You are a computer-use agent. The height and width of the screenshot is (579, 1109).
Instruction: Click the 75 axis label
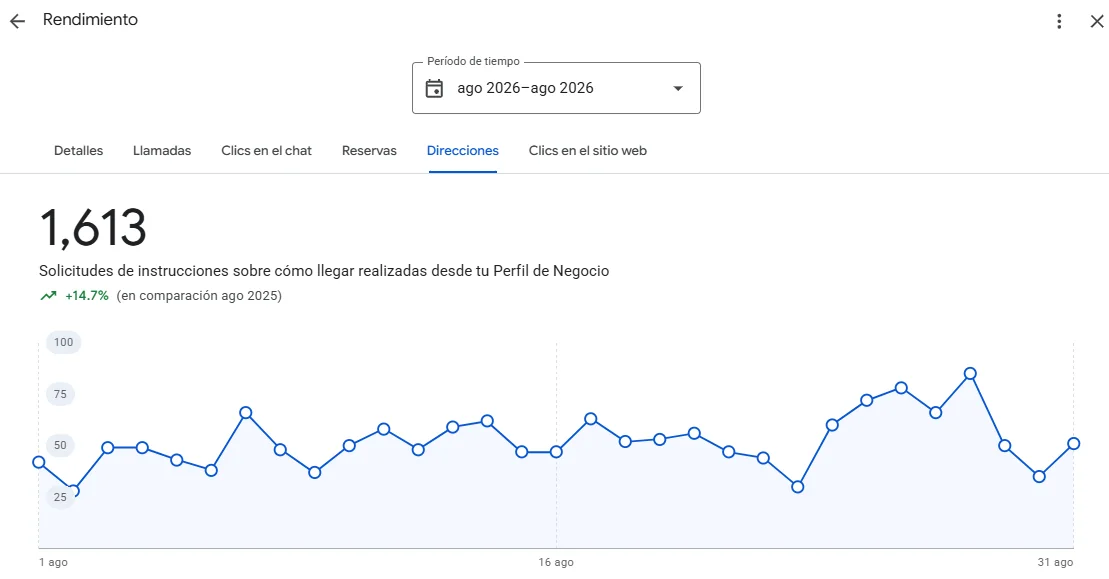60,394
